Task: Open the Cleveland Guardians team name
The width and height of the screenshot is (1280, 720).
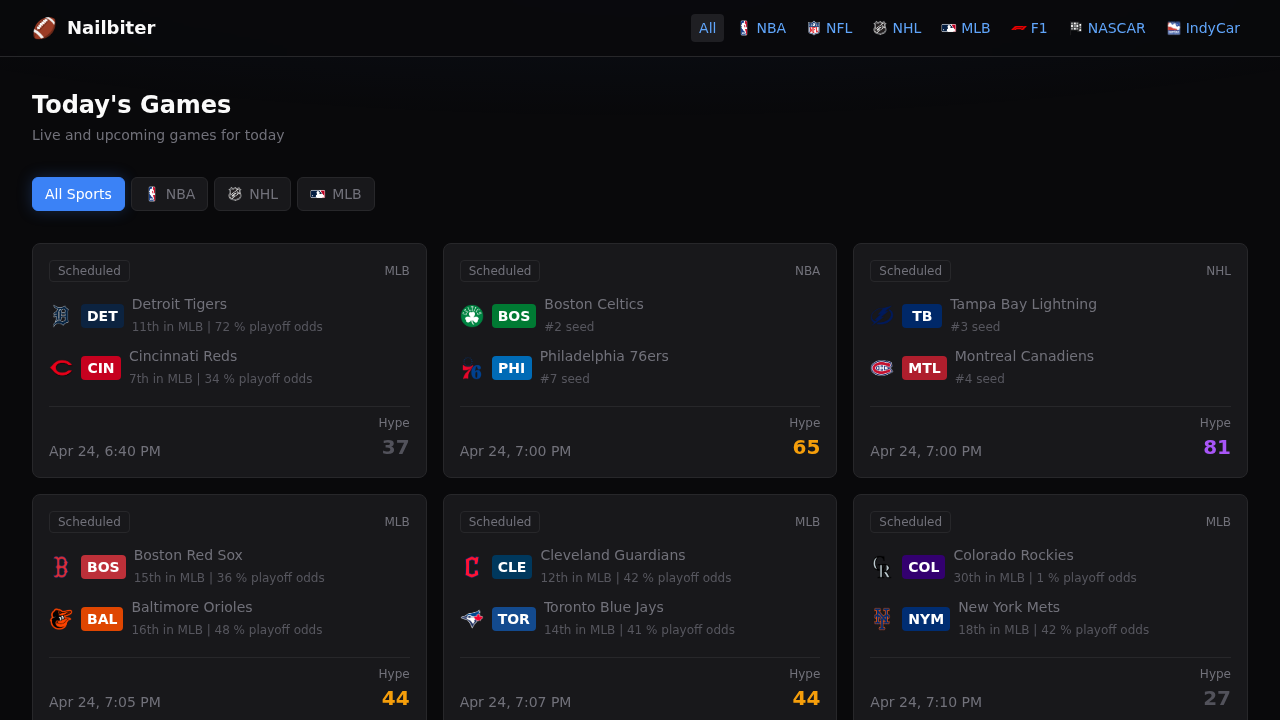Action: point(613,555)
